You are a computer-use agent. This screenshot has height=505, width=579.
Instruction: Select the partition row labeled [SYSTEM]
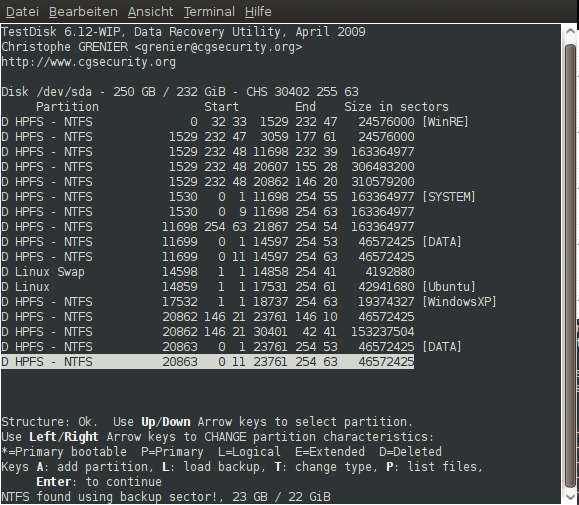click(x=238, y=197)
